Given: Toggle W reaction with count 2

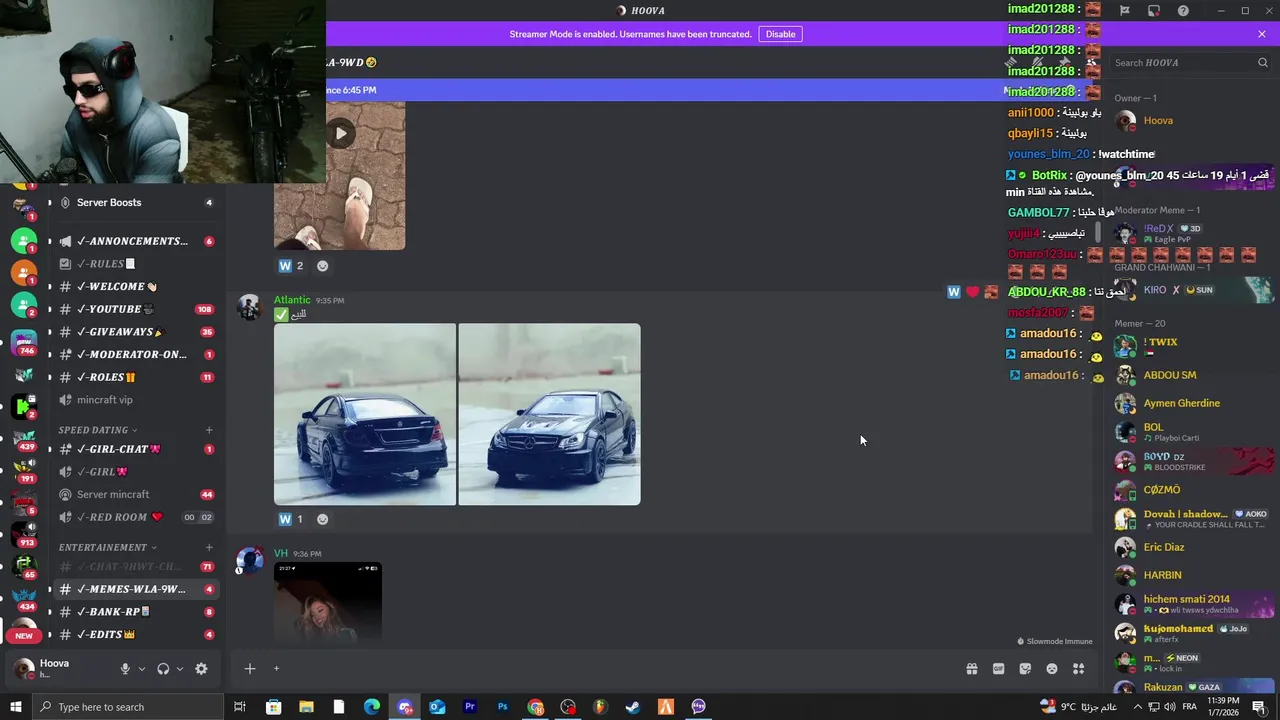Looking at the screenshot, I should (x=291, y=266).
